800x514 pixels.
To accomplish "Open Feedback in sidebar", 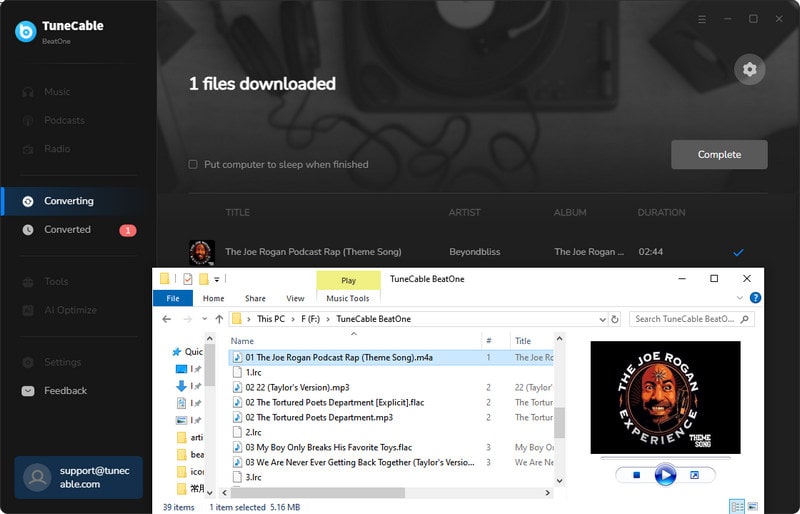I will tap(65, 391).
